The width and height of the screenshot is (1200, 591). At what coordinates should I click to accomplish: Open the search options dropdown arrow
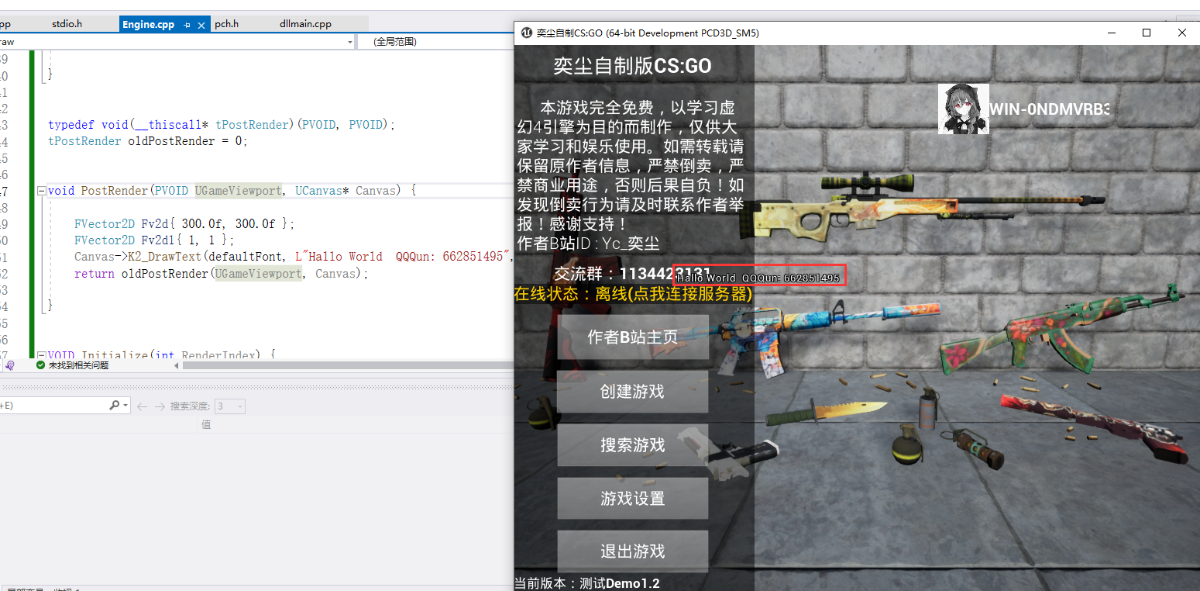[126, 406]
